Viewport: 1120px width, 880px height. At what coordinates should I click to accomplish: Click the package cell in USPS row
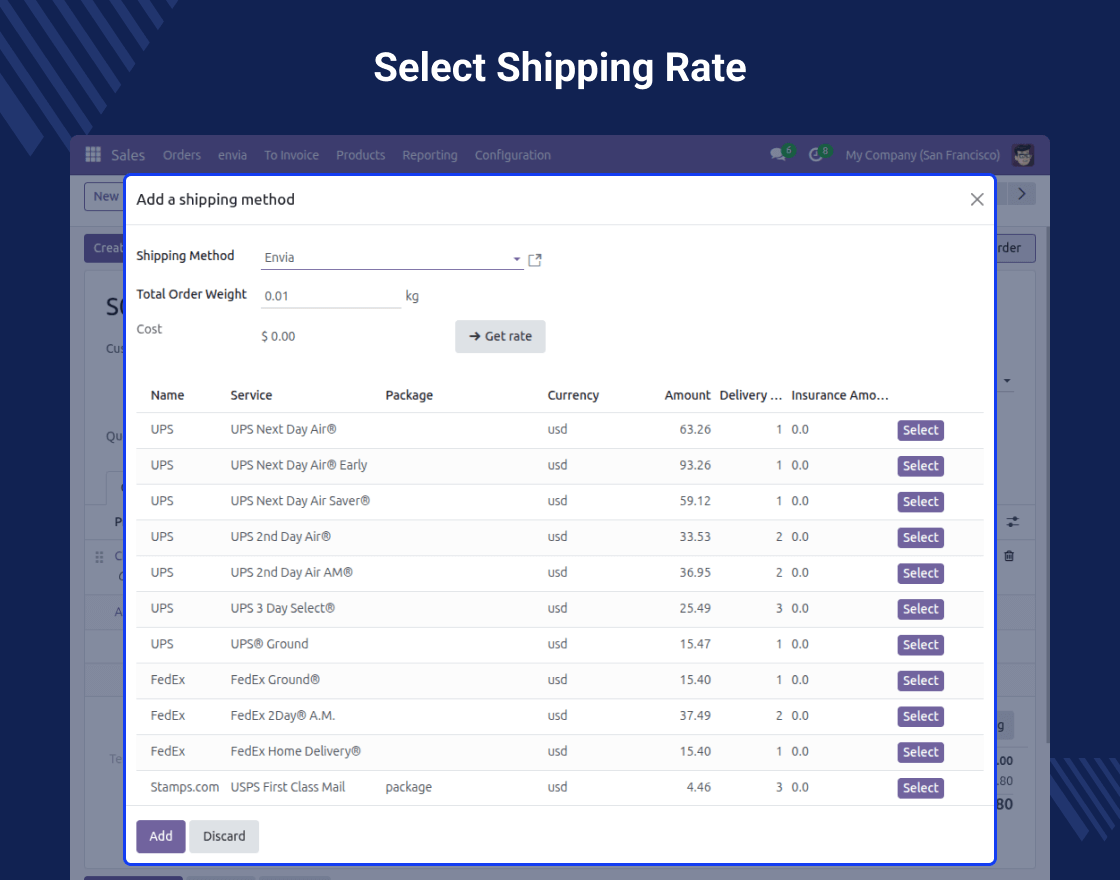(x=409, y=787)
